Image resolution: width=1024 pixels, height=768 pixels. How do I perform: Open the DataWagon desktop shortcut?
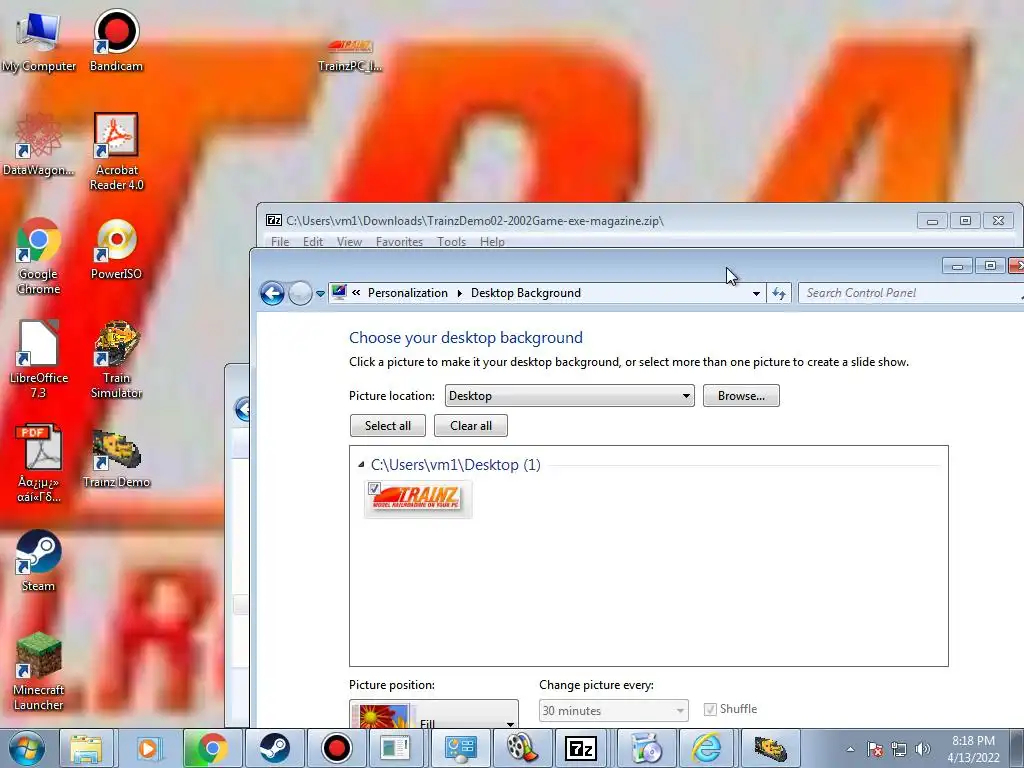tap(38, 144)
